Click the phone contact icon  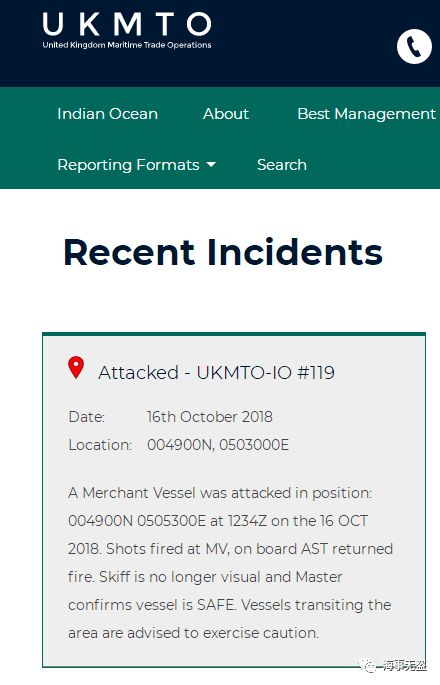pyautogui.click(x=414, y=46)
